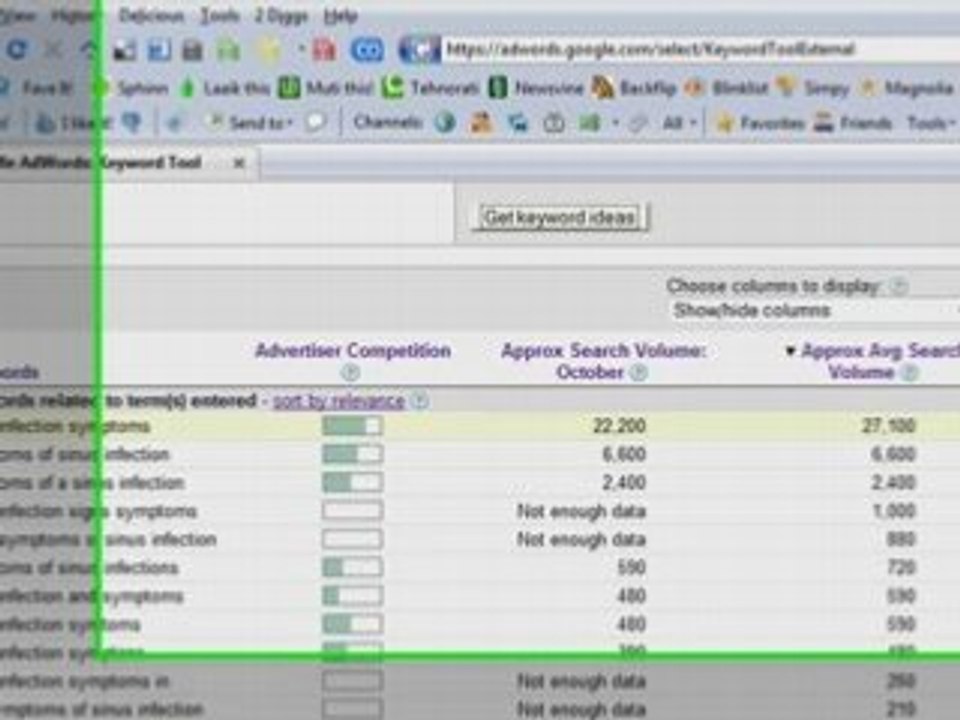Click the site icon left of the URL
Screen dimensions: 960x720
click(419, 50)
